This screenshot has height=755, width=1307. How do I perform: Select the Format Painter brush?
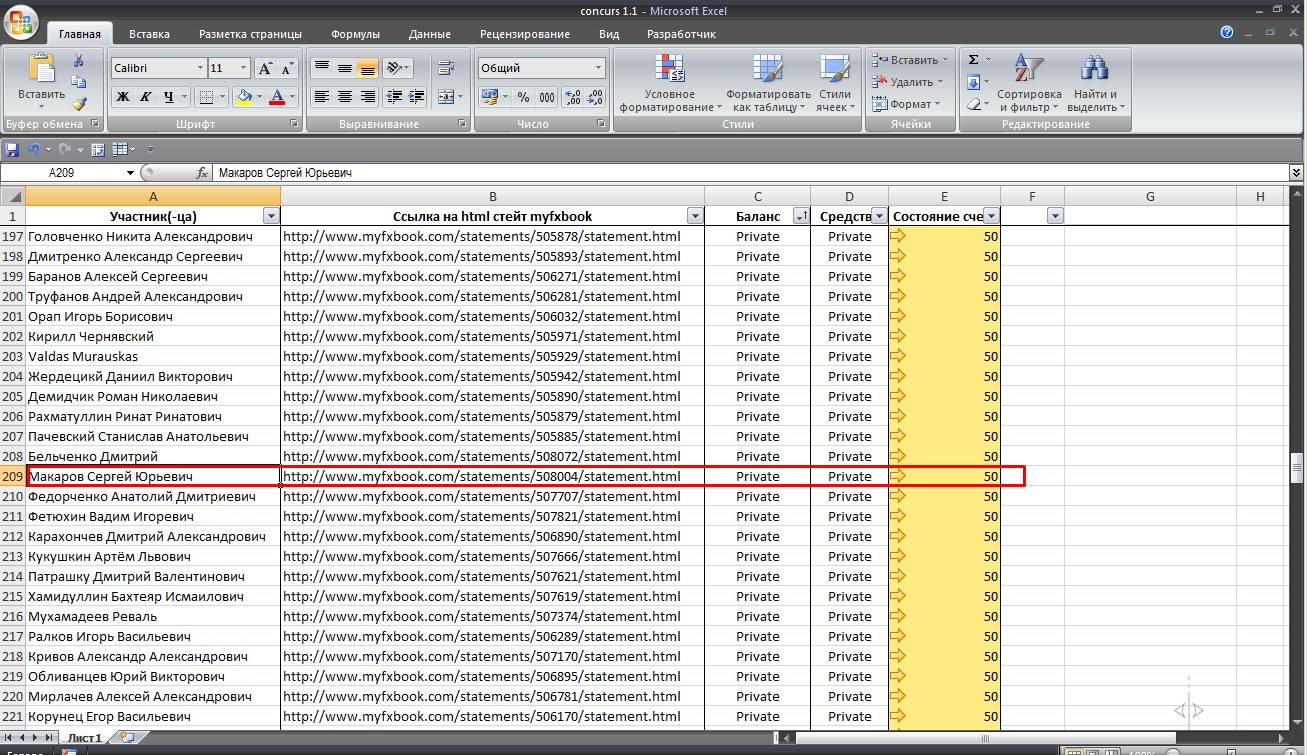point(79,103)
